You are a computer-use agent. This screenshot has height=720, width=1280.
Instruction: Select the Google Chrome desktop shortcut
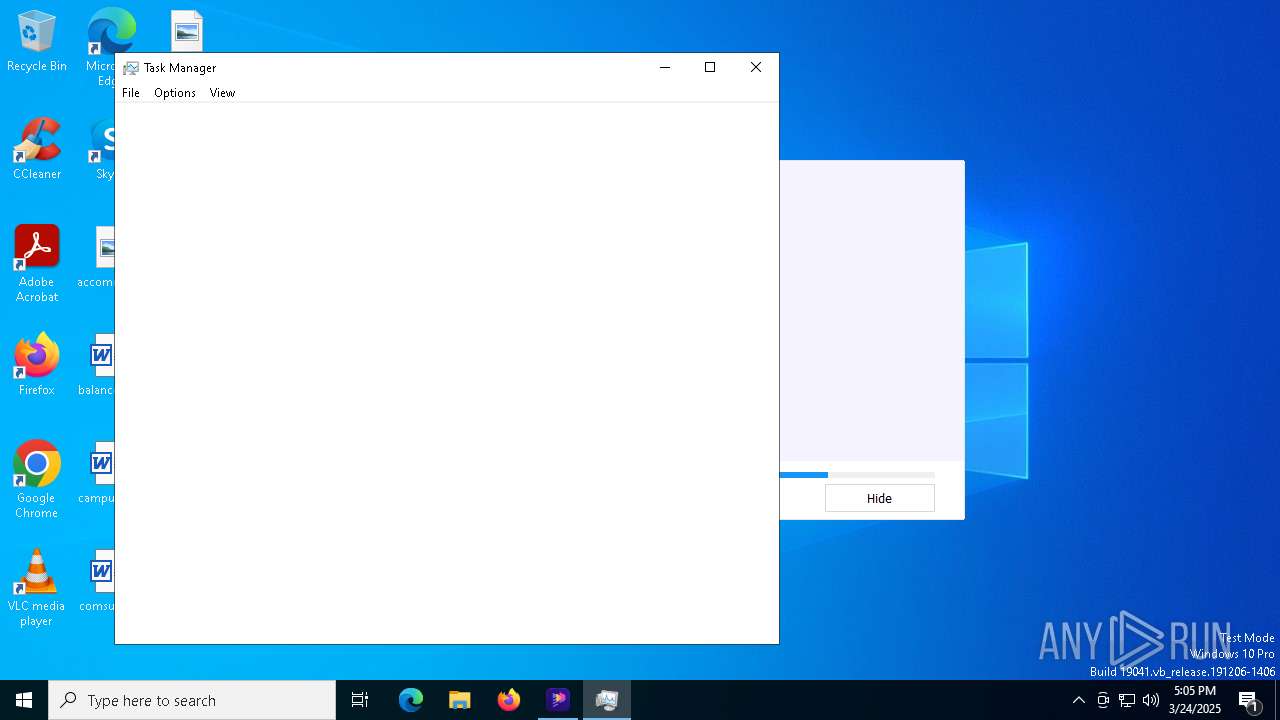click(x=37, y=480)
